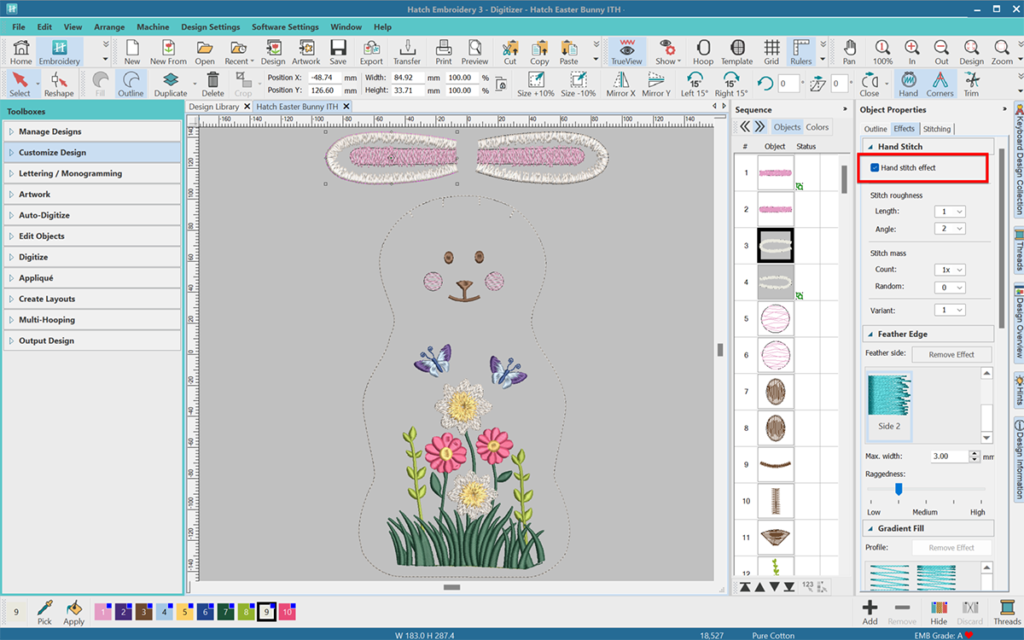Select object 7 thumbnail in Sequence
The image size is (1024, 640).
tap(775, 391)
